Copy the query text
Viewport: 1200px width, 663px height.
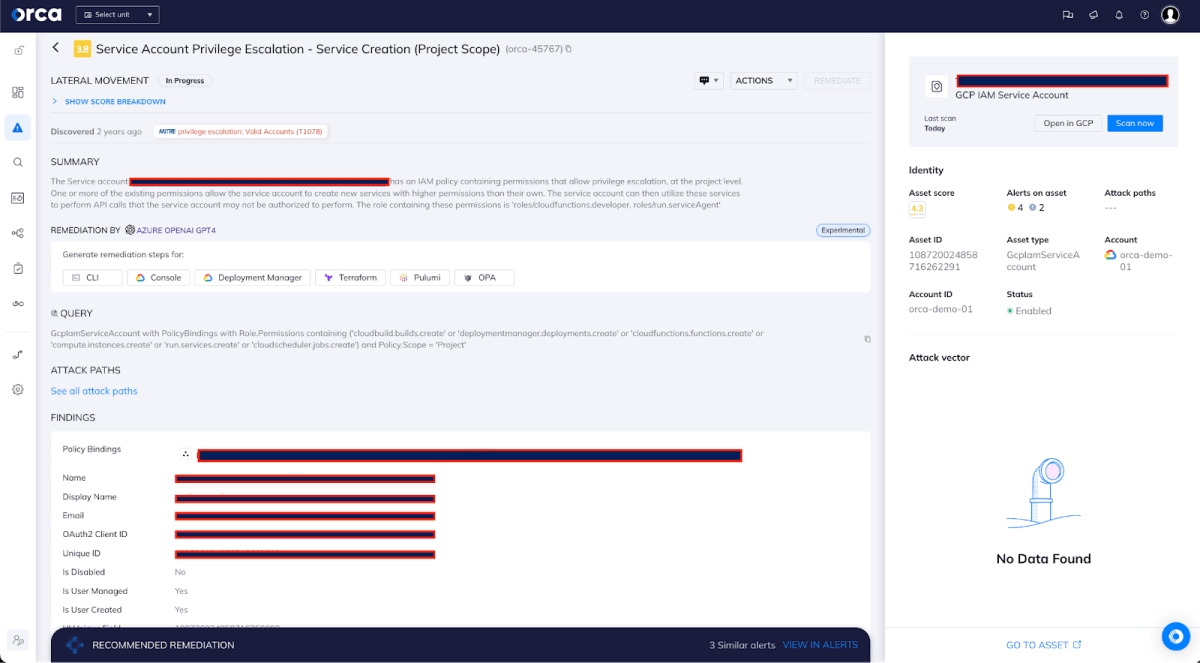pos(867,339)
